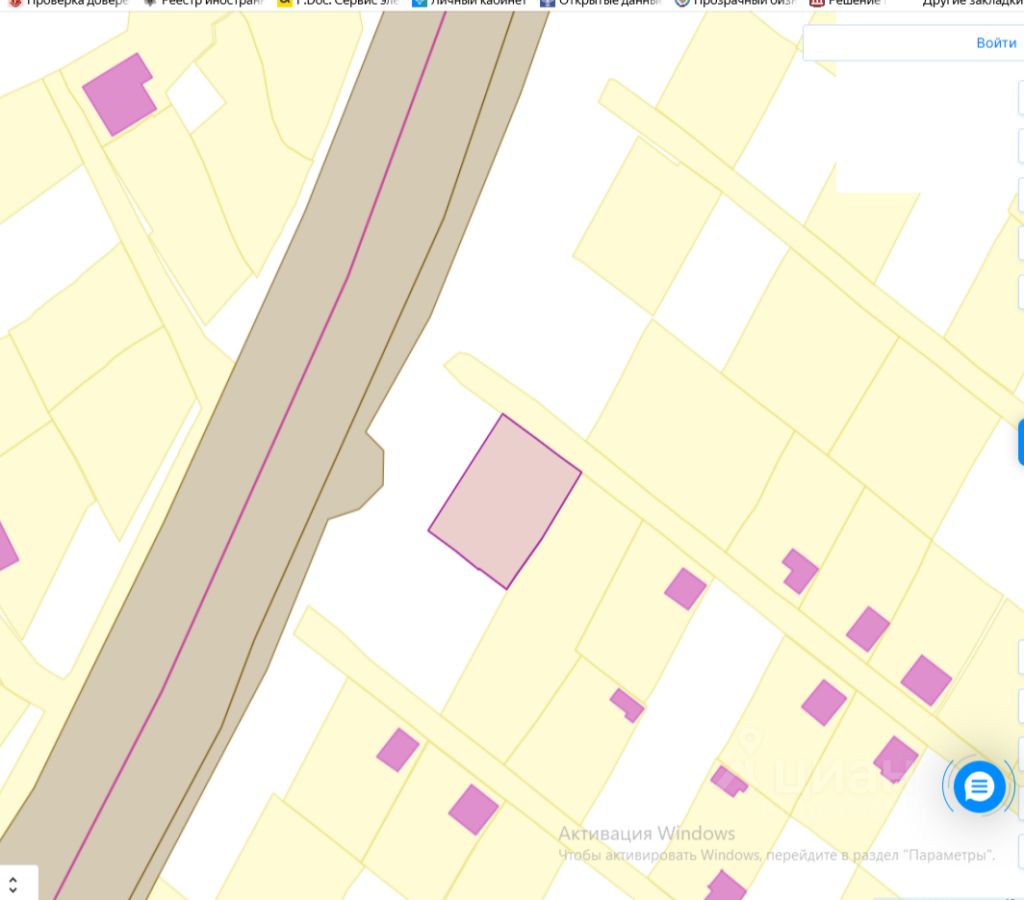Select the large pink building top-left
1024x900 pixels.
coord(119,95)
